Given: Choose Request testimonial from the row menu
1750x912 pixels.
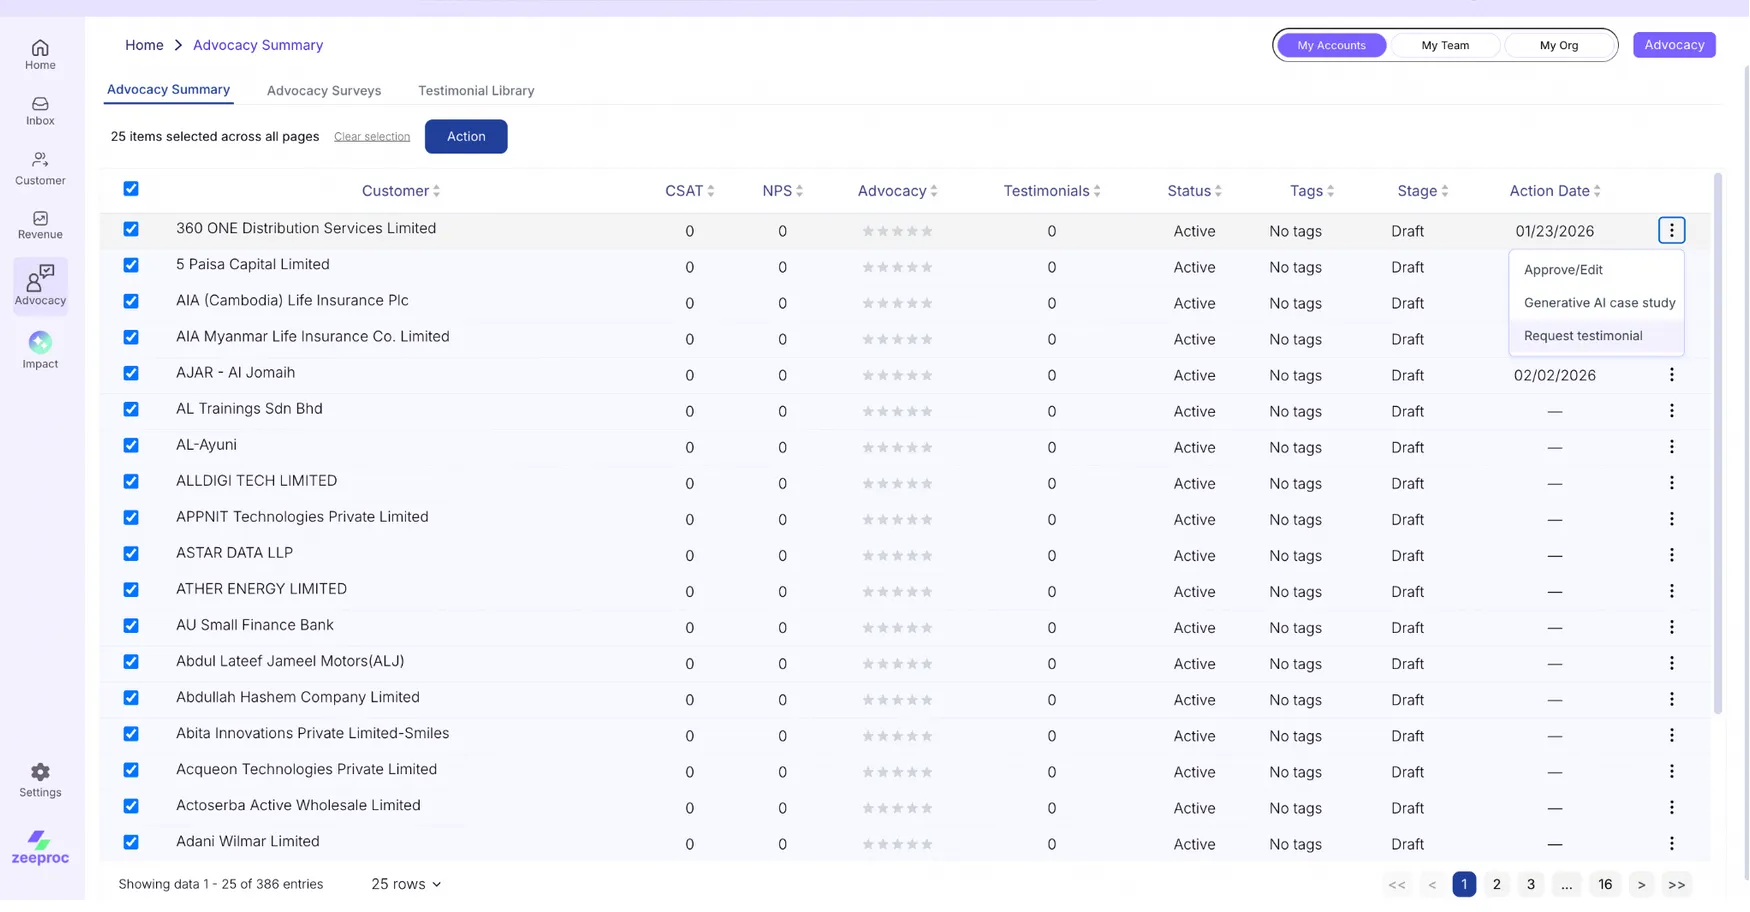Looking at the screenshot, I should point(1582,336).
